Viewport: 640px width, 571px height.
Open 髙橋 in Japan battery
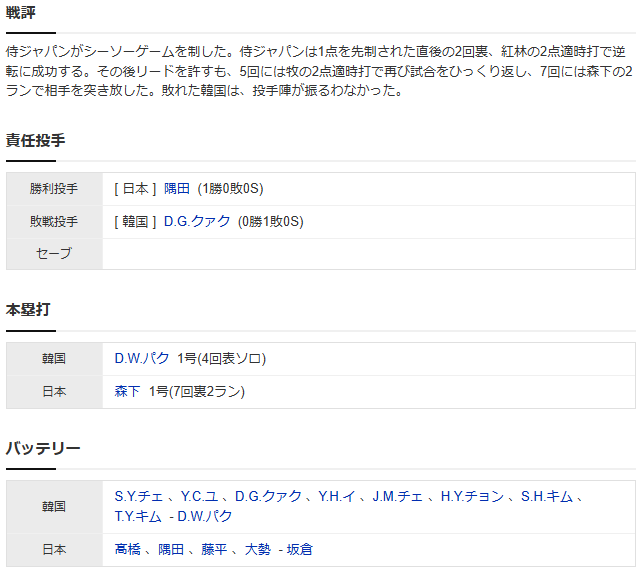[x=127, y=549]
